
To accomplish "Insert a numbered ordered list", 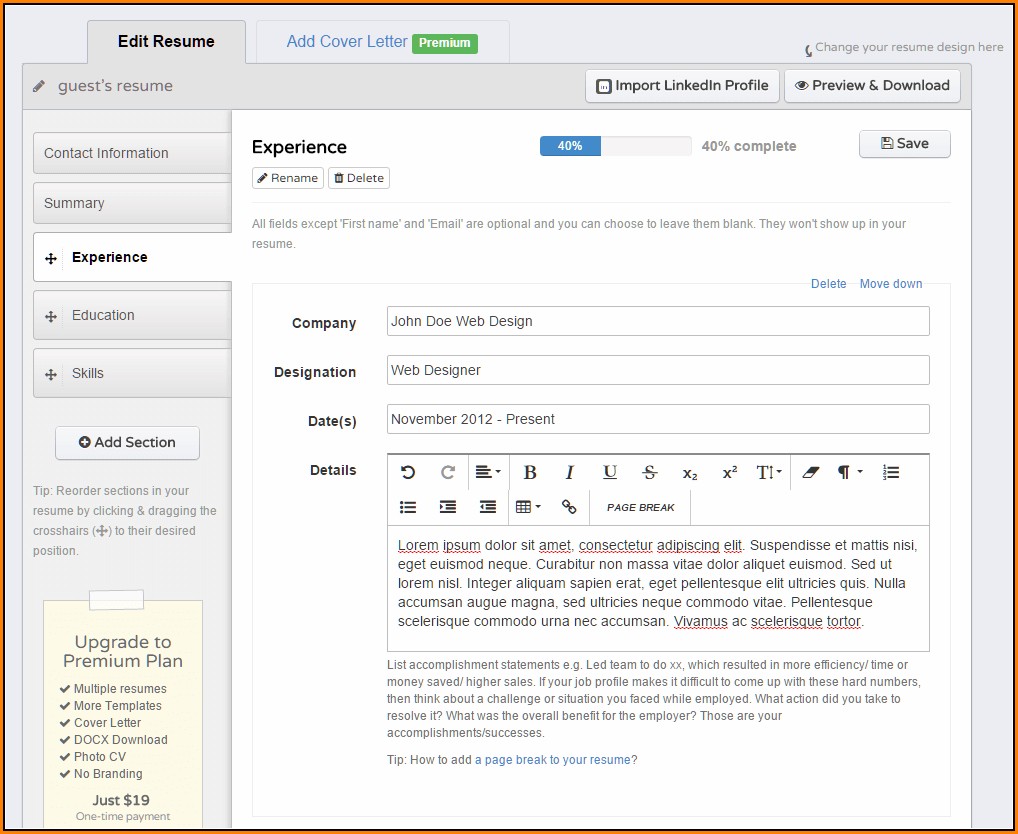I will [x=891, y=473].
